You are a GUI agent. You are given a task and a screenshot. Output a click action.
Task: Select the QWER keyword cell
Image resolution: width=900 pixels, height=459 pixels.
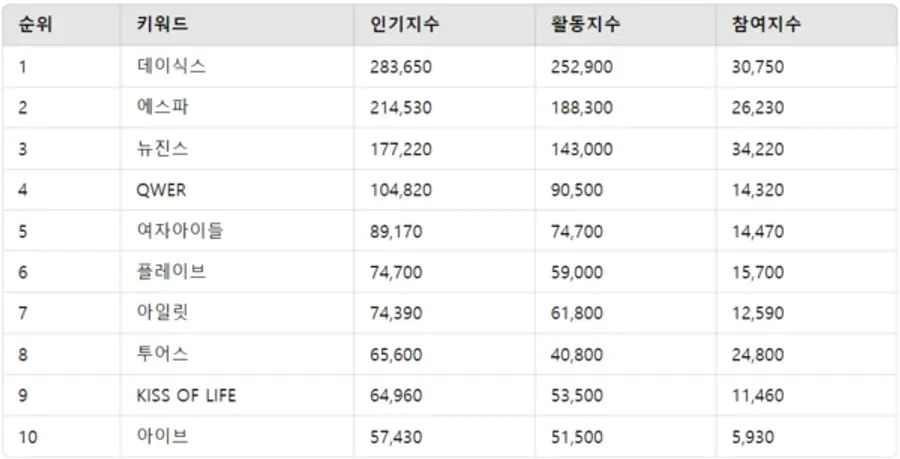pyautogui.click(x=161, y=190)
